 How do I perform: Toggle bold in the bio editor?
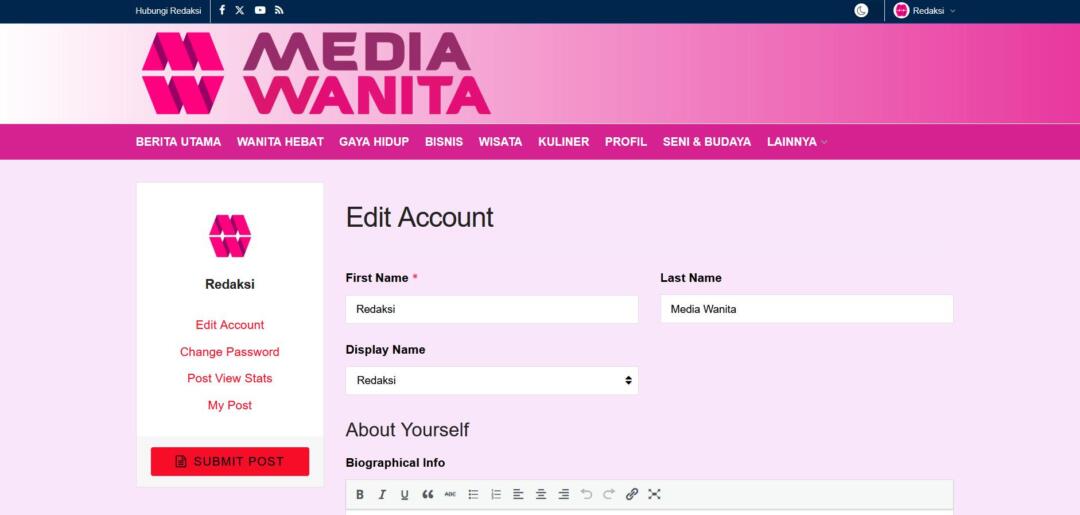point(360,494)
